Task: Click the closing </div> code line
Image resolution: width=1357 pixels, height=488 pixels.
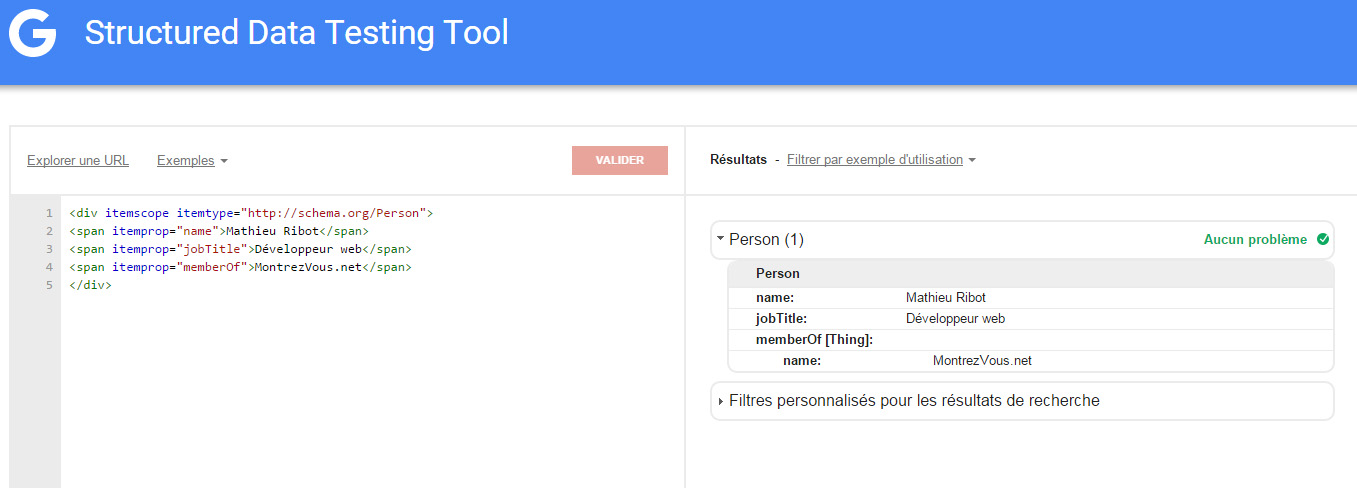Action: click(90, 285)
